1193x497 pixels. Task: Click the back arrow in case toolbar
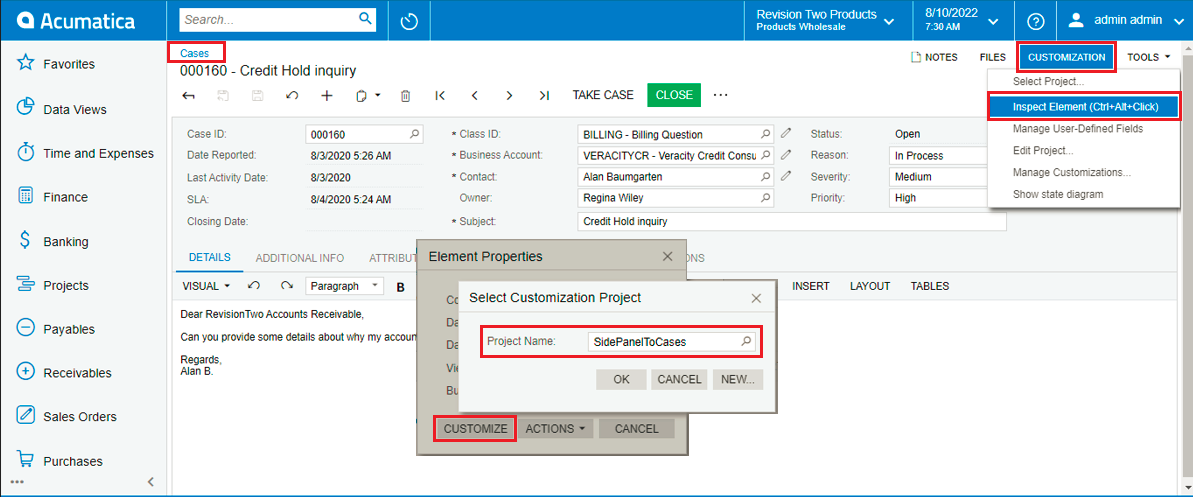pos(189,95)
